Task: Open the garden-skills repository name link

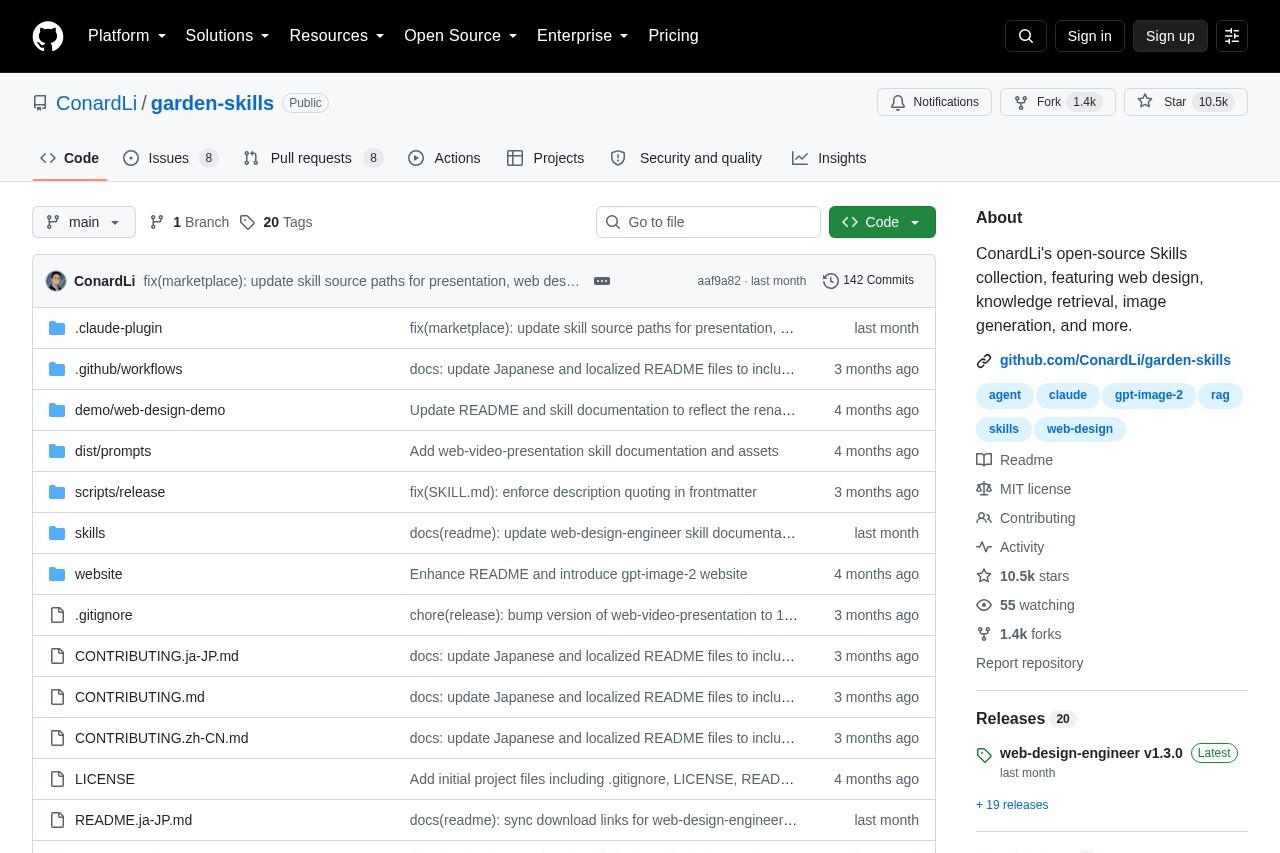Action: coord(212,103)
